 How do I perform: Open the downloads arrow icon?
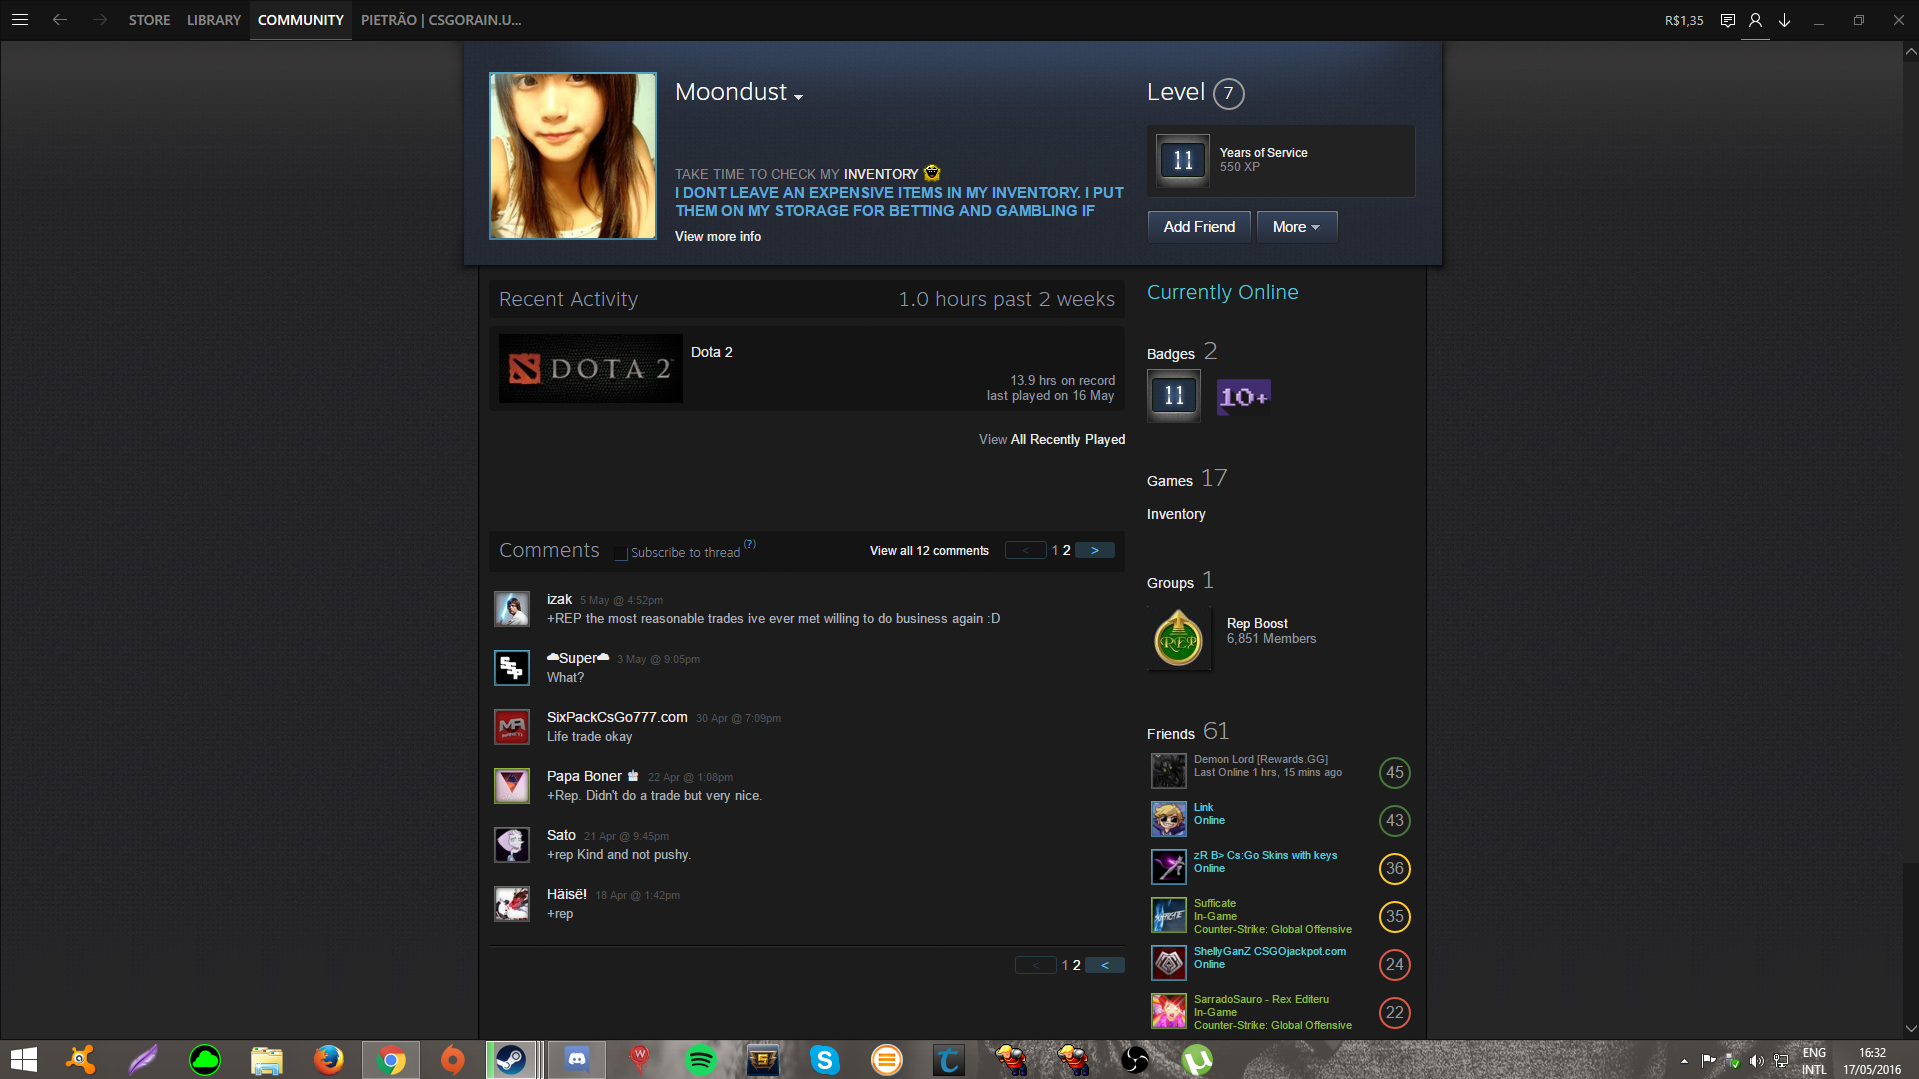pyautogui.click(x=1784, y=20)
